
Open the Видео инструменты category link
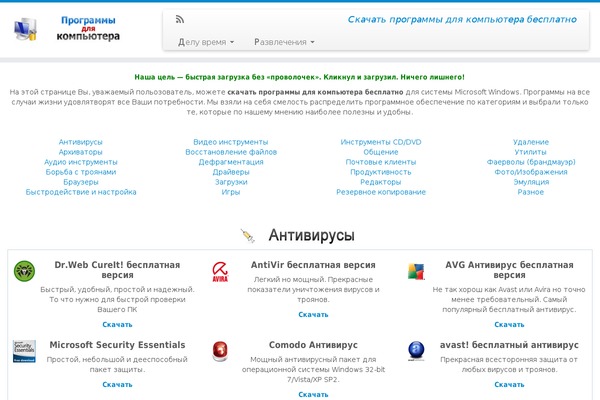(231, 142)
